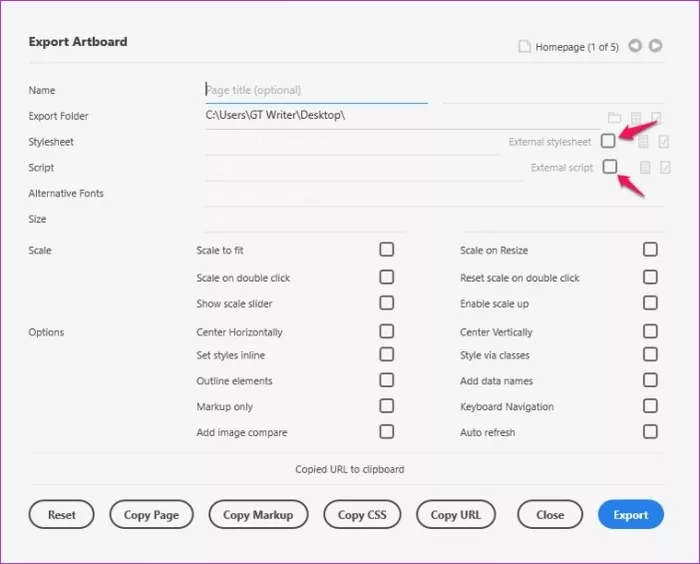
Task: Click the list icon right of External stylesheet
Action: (x=645, y=142)
